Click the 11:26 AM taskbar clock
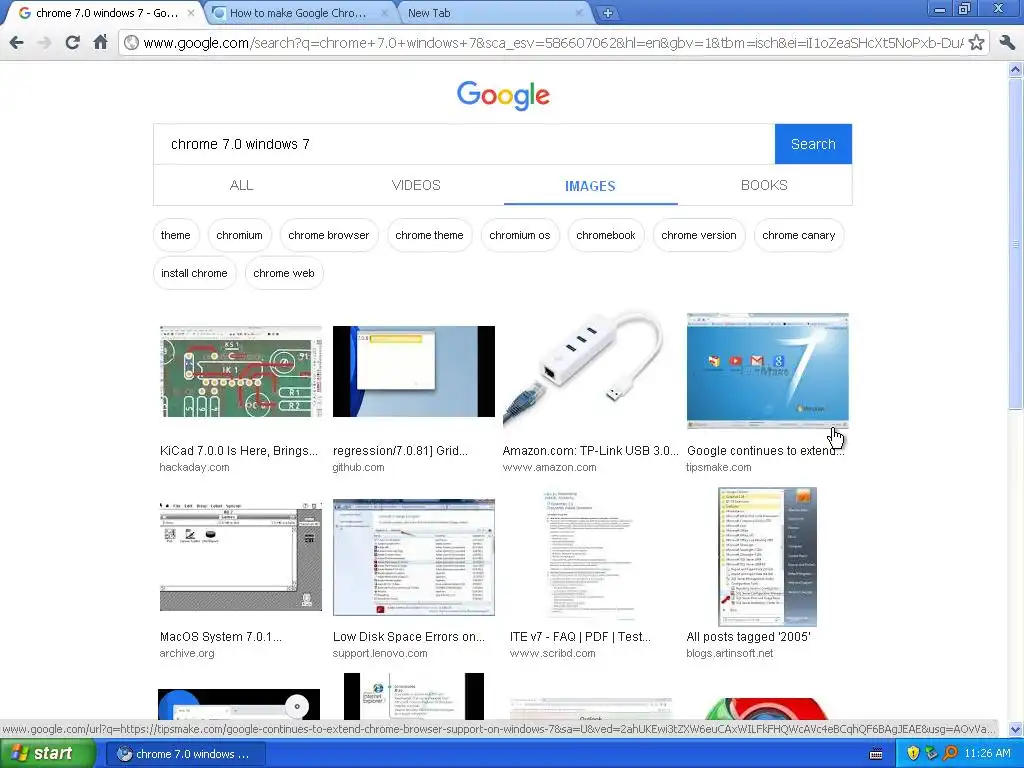Screen dimensions: 1024x768 [x=987, y=754]
